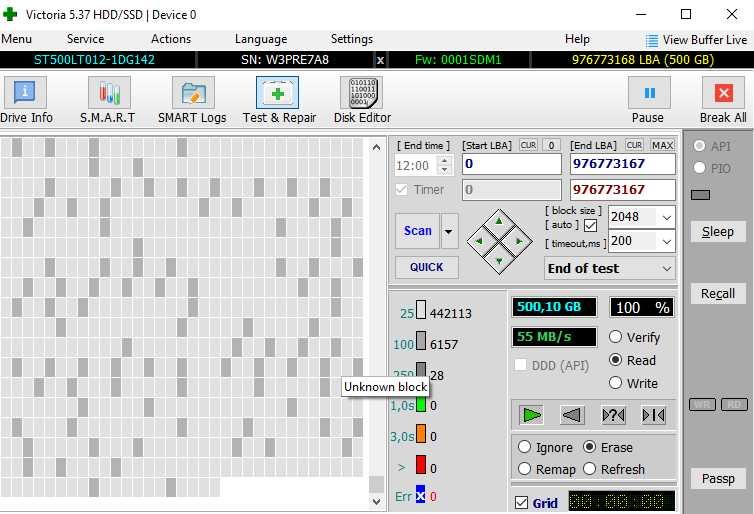Screen dimensions: 754x514
Task: Click the Passp button
Action: coord(718,479)
